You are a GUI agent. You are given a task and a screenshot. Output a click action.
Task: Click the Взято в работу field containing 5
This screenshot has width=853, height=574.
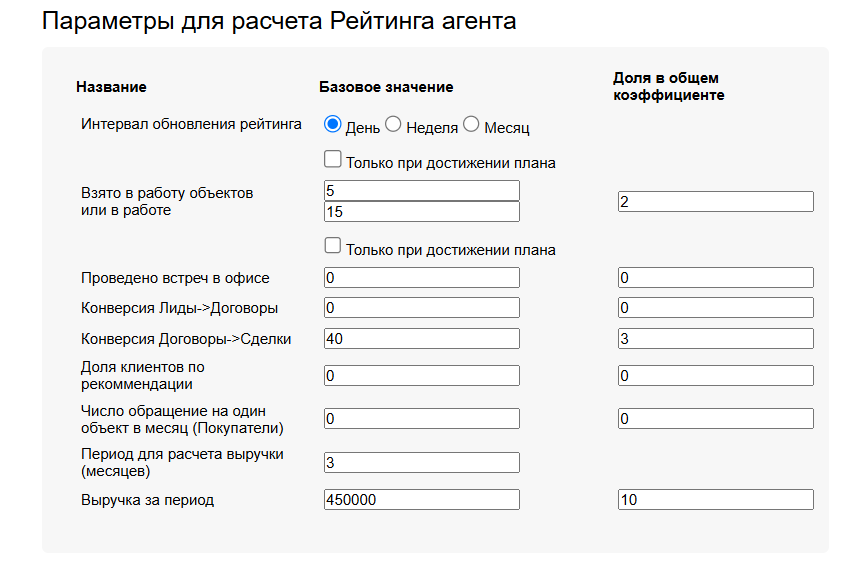[421, 190]
